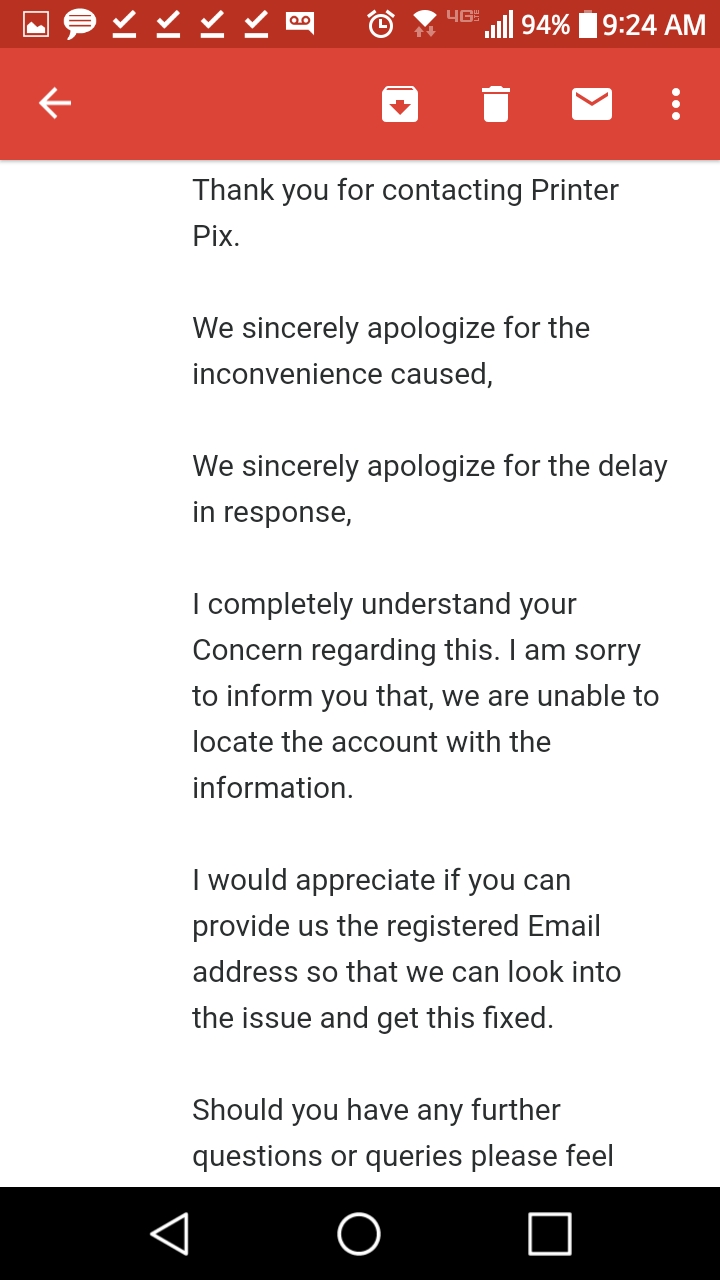Image resolution: width=720 pixels, height=1280 pixels.
Task: Delete the email using trash icon
Action: 496,104
